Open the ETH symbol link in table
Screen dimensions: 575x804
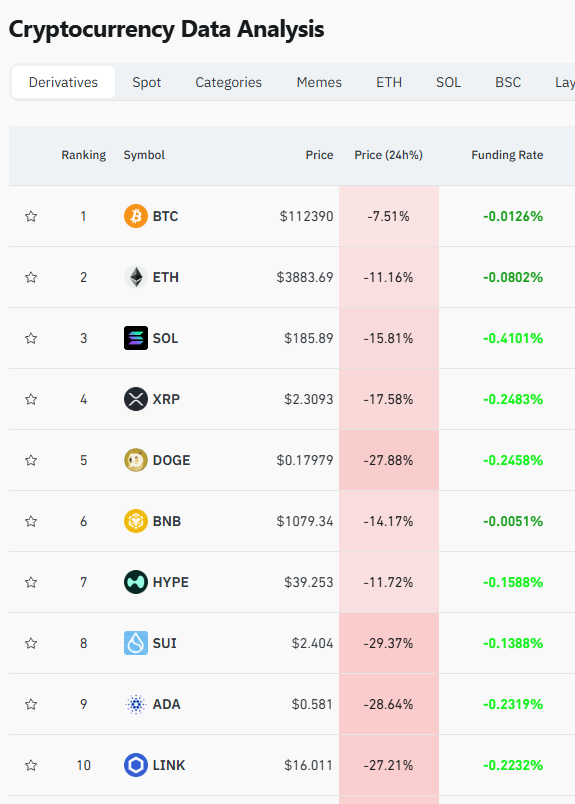tap(166, 277)
